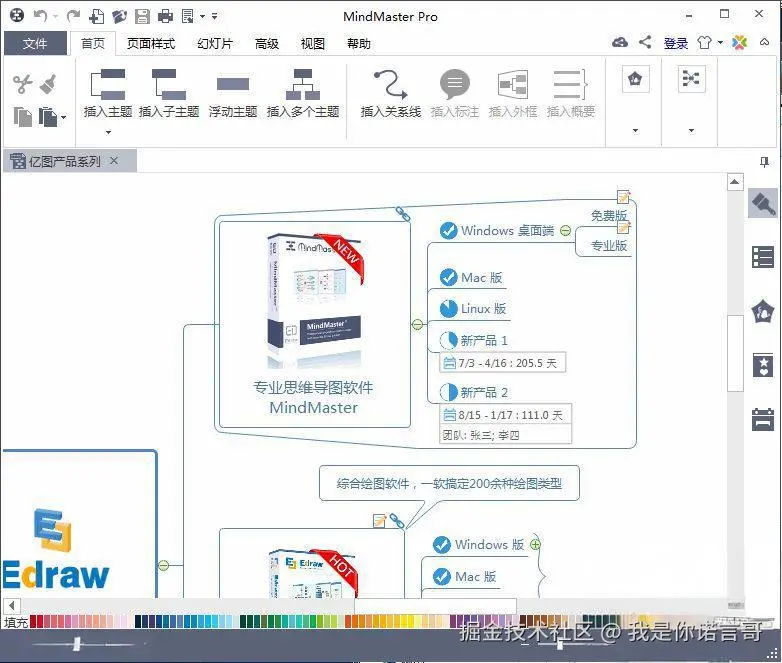Viewport: 782px width, 663px height.
Task: Collapse Windows 桌面端 node with minus button
Action: (x=565, y=230)
